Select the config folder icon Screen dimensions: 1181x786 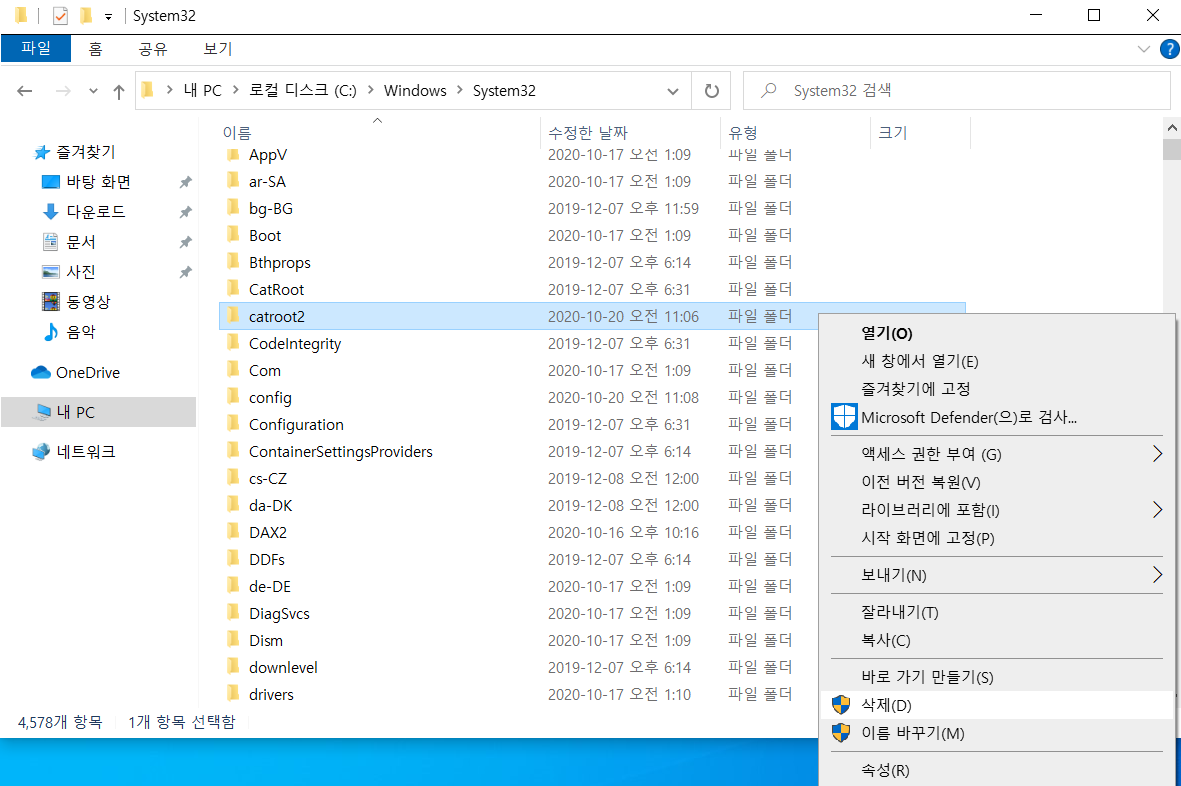[x=233, y=398]
